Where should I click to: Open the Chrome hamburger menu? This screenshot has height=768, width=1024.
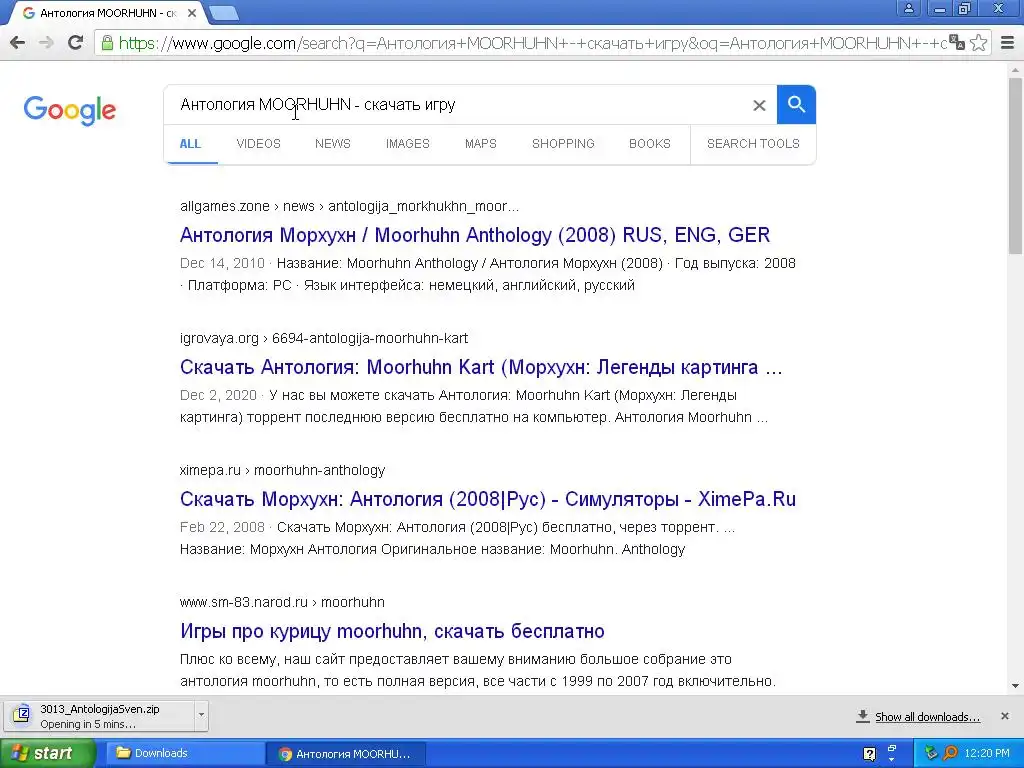point(1008,43)
